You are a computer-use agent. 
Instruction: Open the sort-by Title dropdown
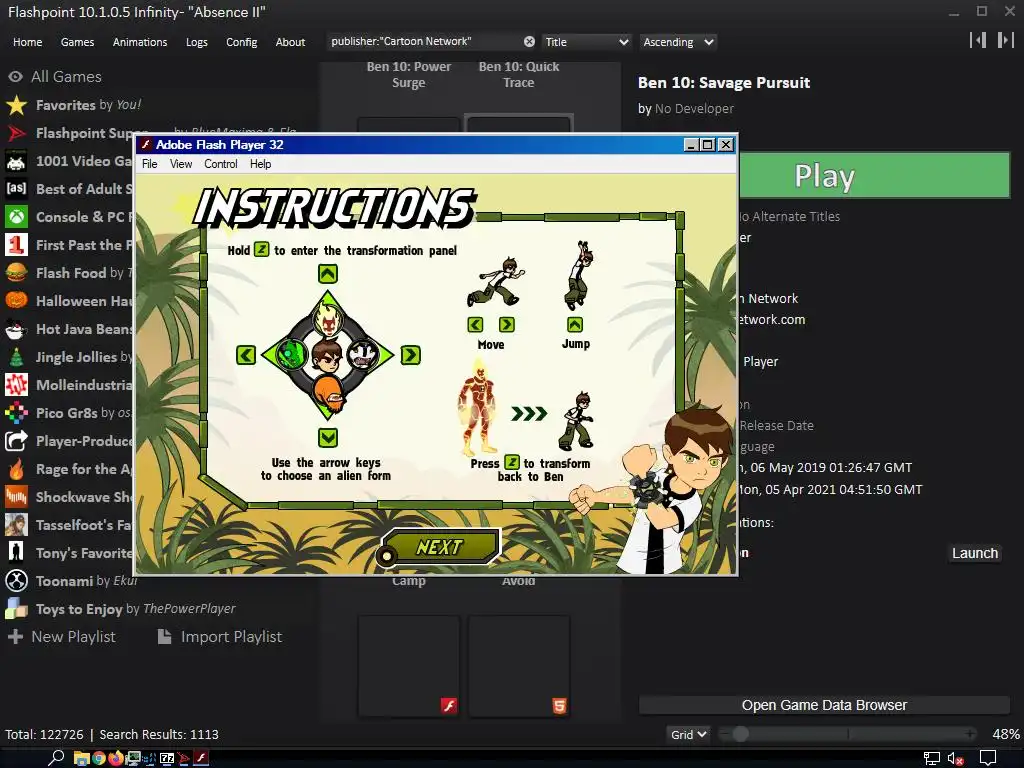[586, 42]
